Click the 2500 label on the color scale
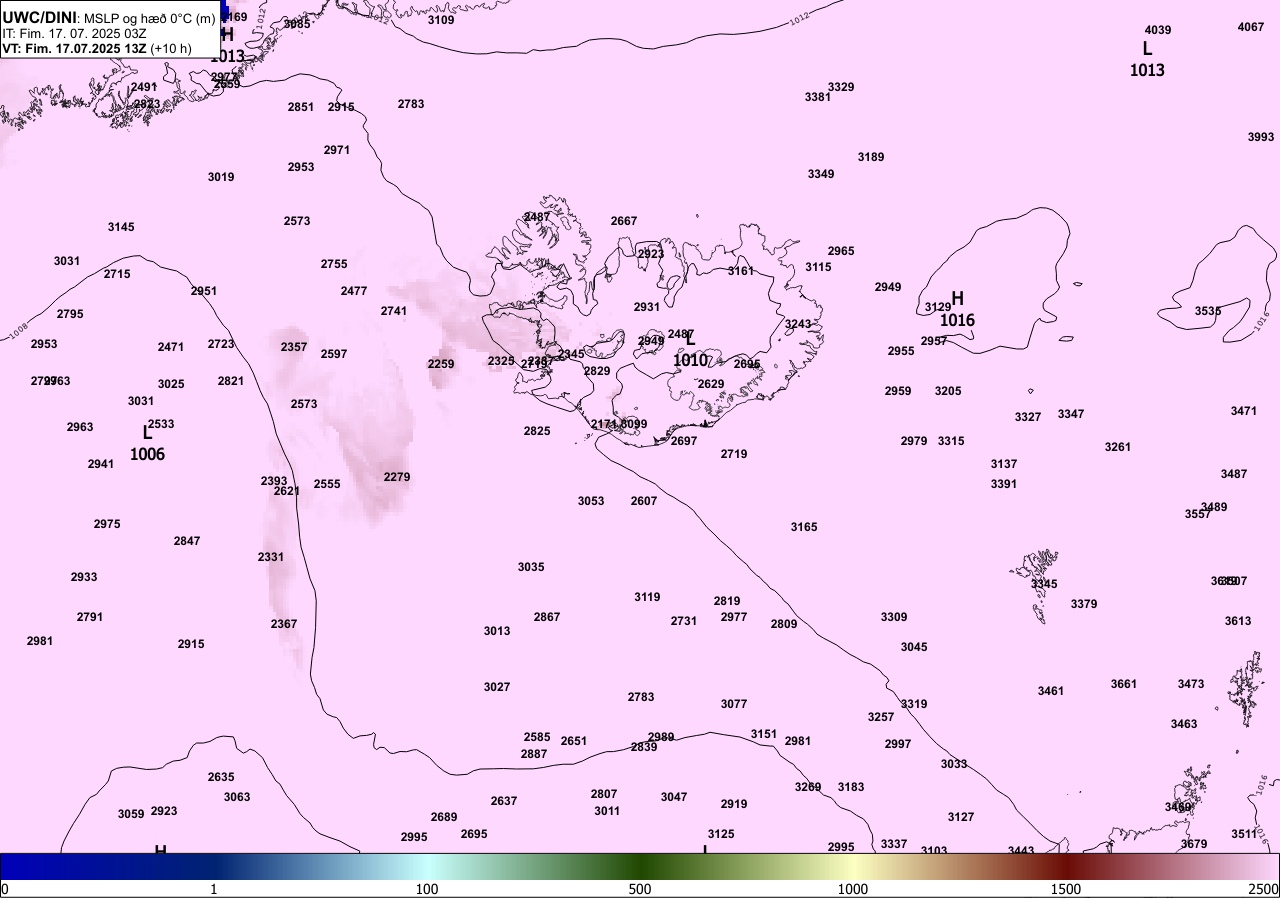 point(1264,889)
